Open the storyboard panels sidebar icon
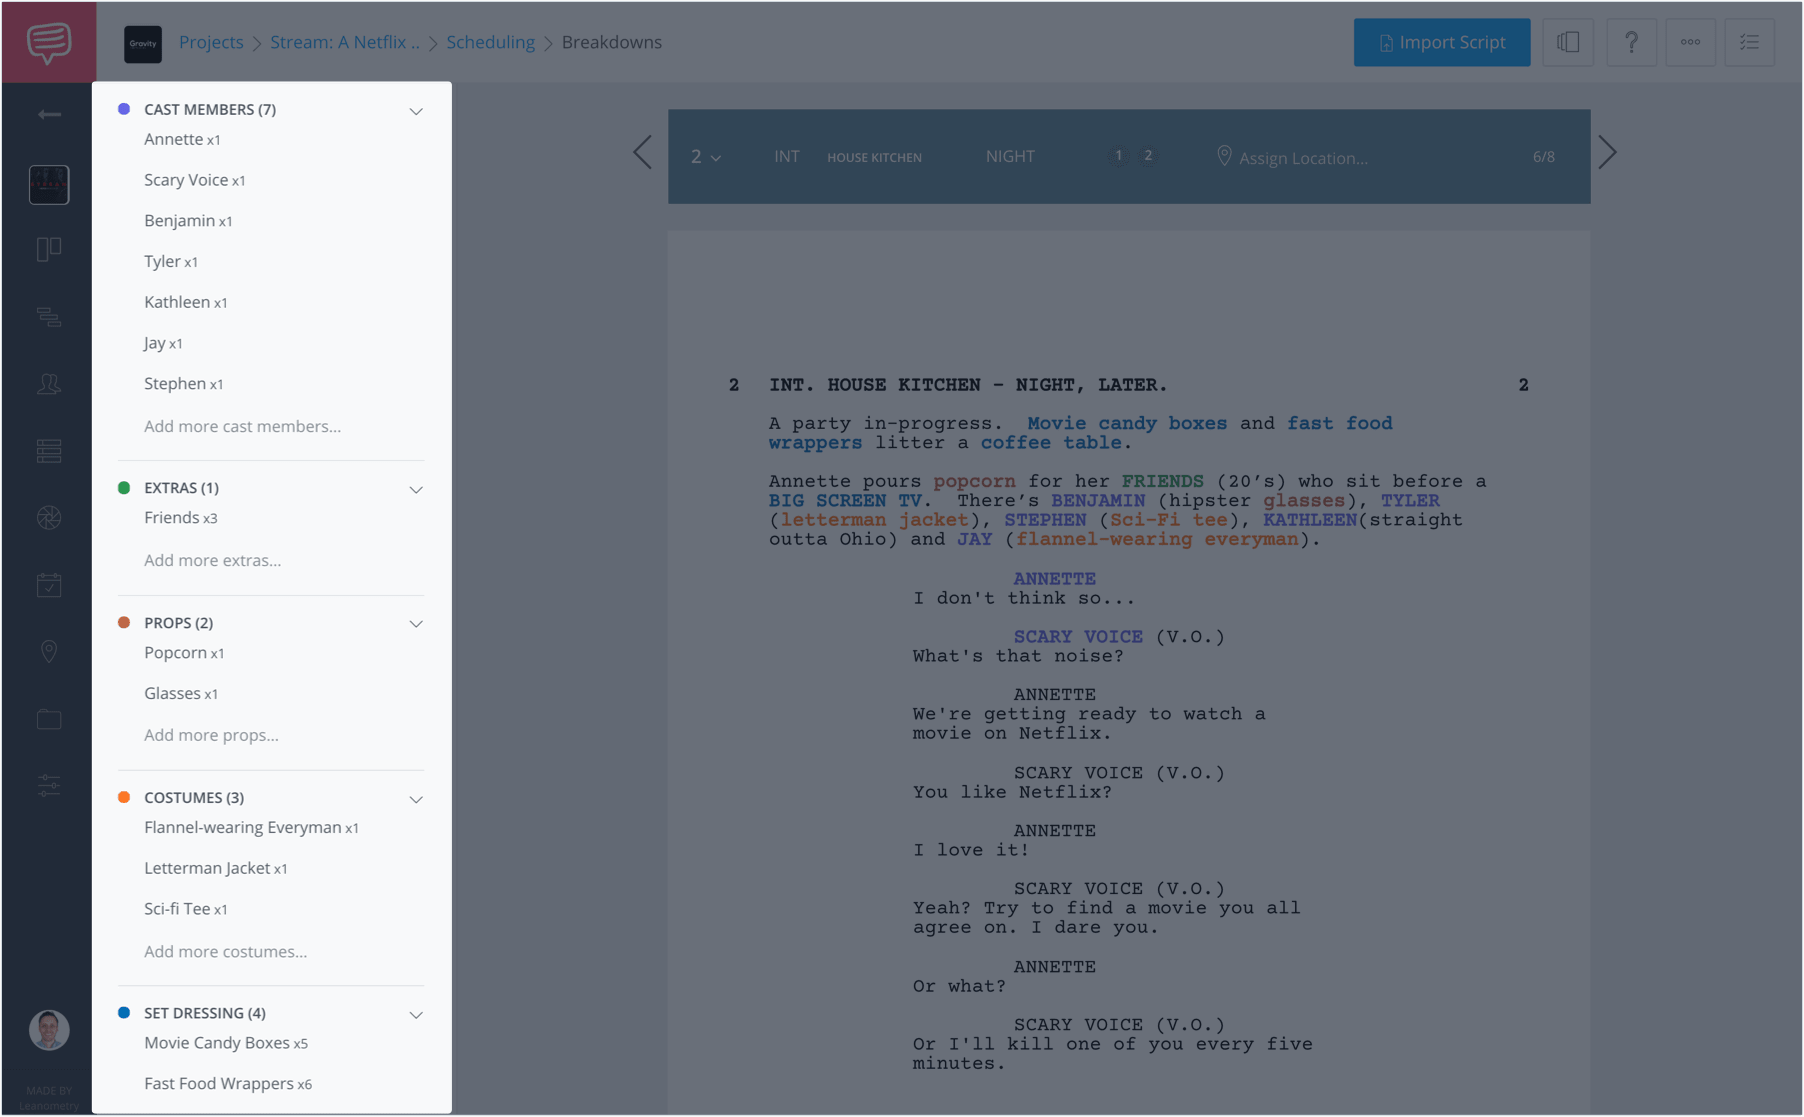Viewport: 1804px width, 1117px height. (x=49, y=249)
